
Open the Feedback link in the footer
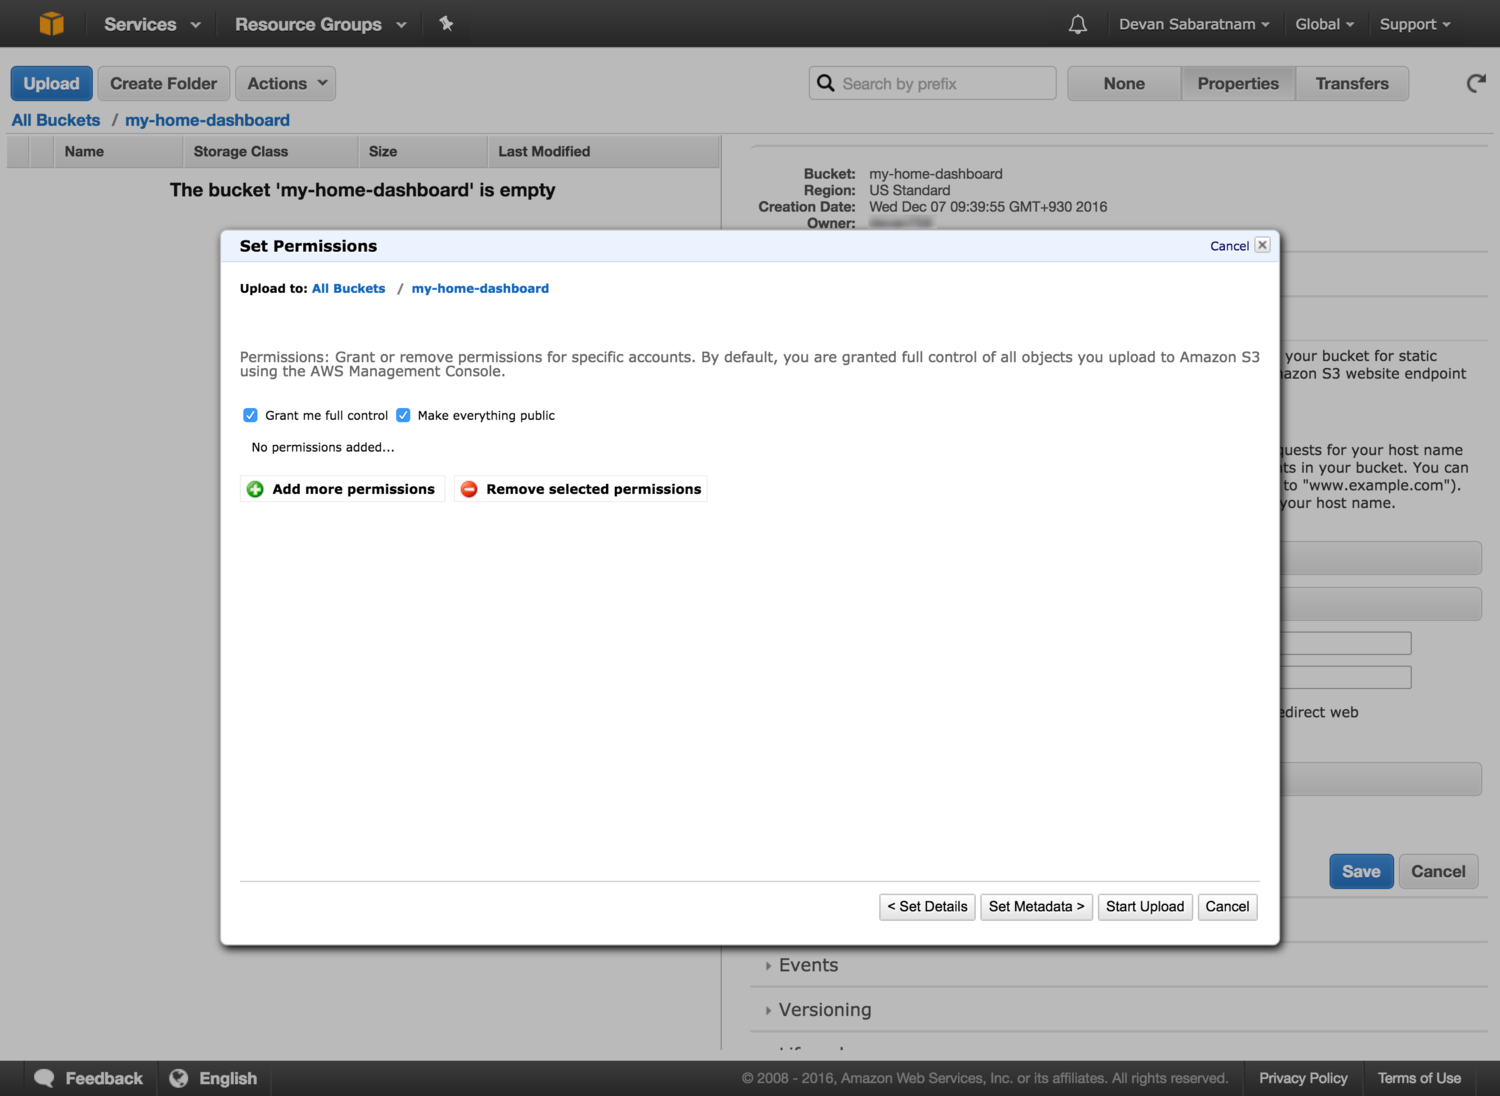coord(104,1078)
